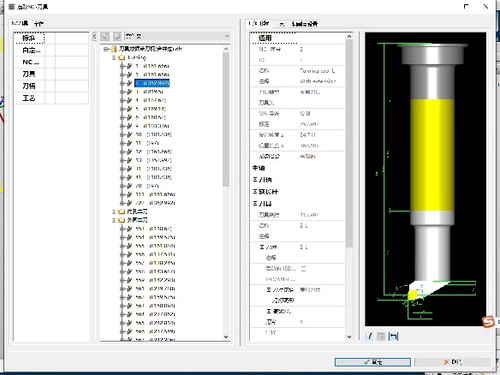Click the red X cancel button
The width and height of the screenshot is (500, 375).
point(452,362)
